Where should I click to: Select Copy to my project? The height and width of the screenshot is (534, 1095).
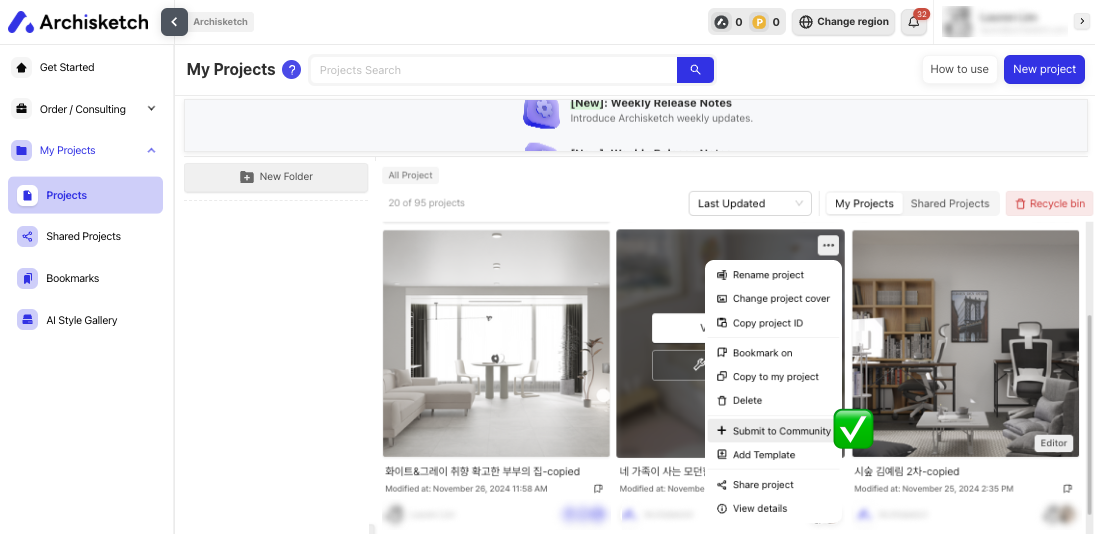(774, 377)
